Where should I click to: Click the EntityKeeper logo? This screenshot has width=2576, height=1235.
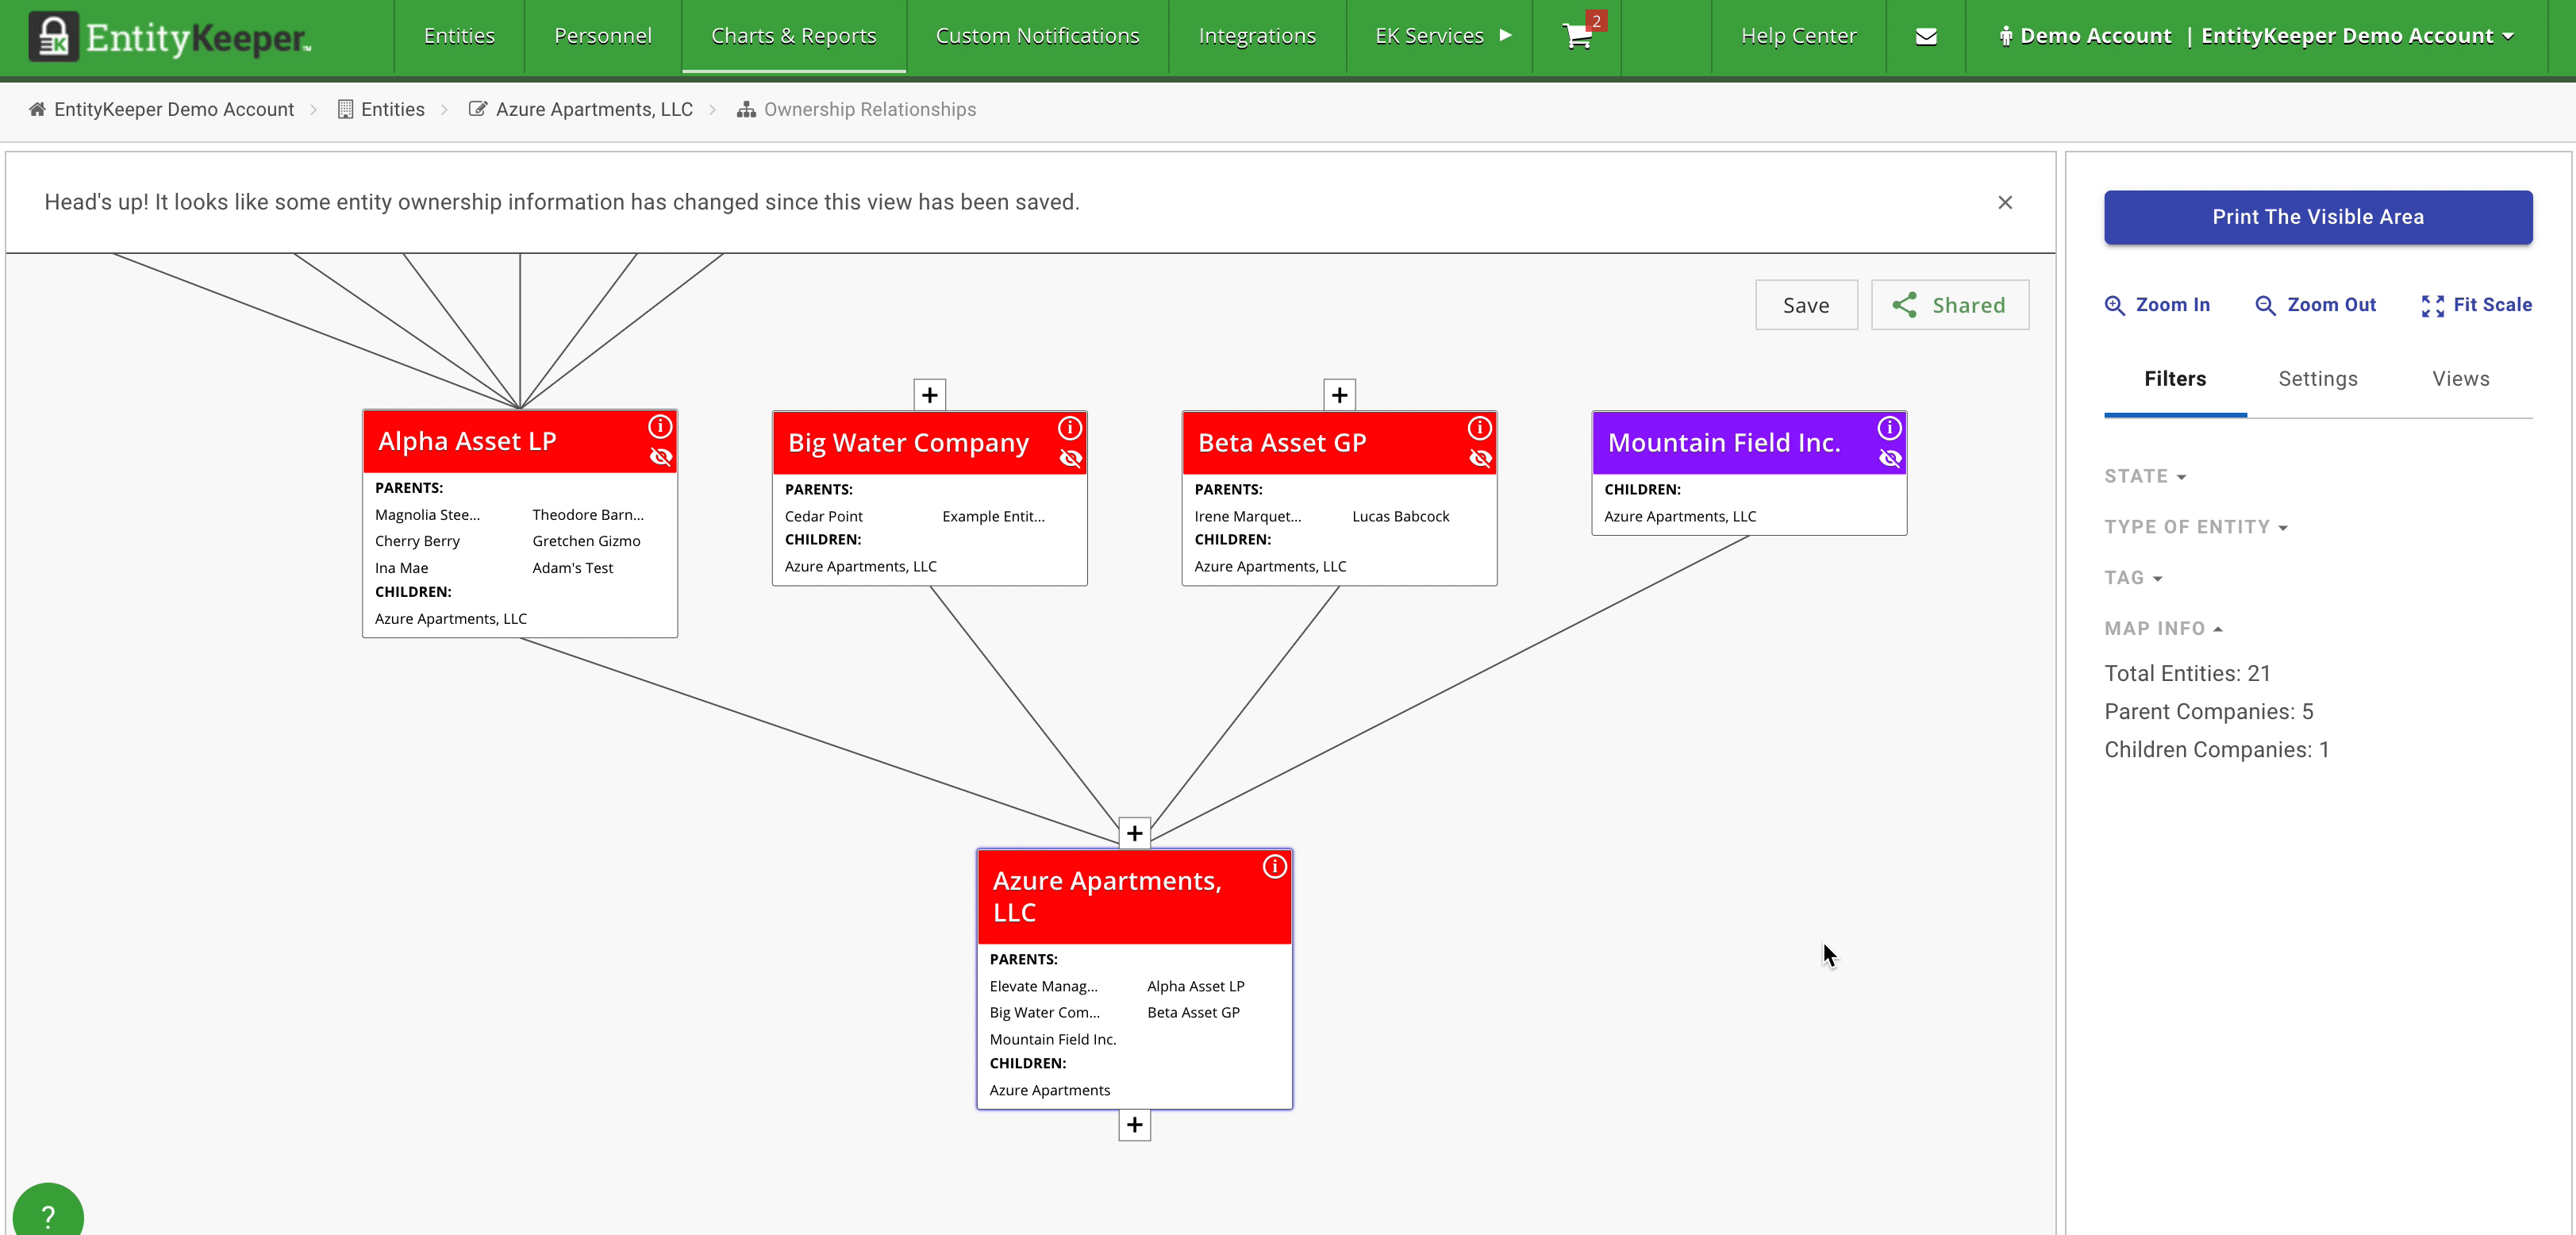click(x=170, y=36)
